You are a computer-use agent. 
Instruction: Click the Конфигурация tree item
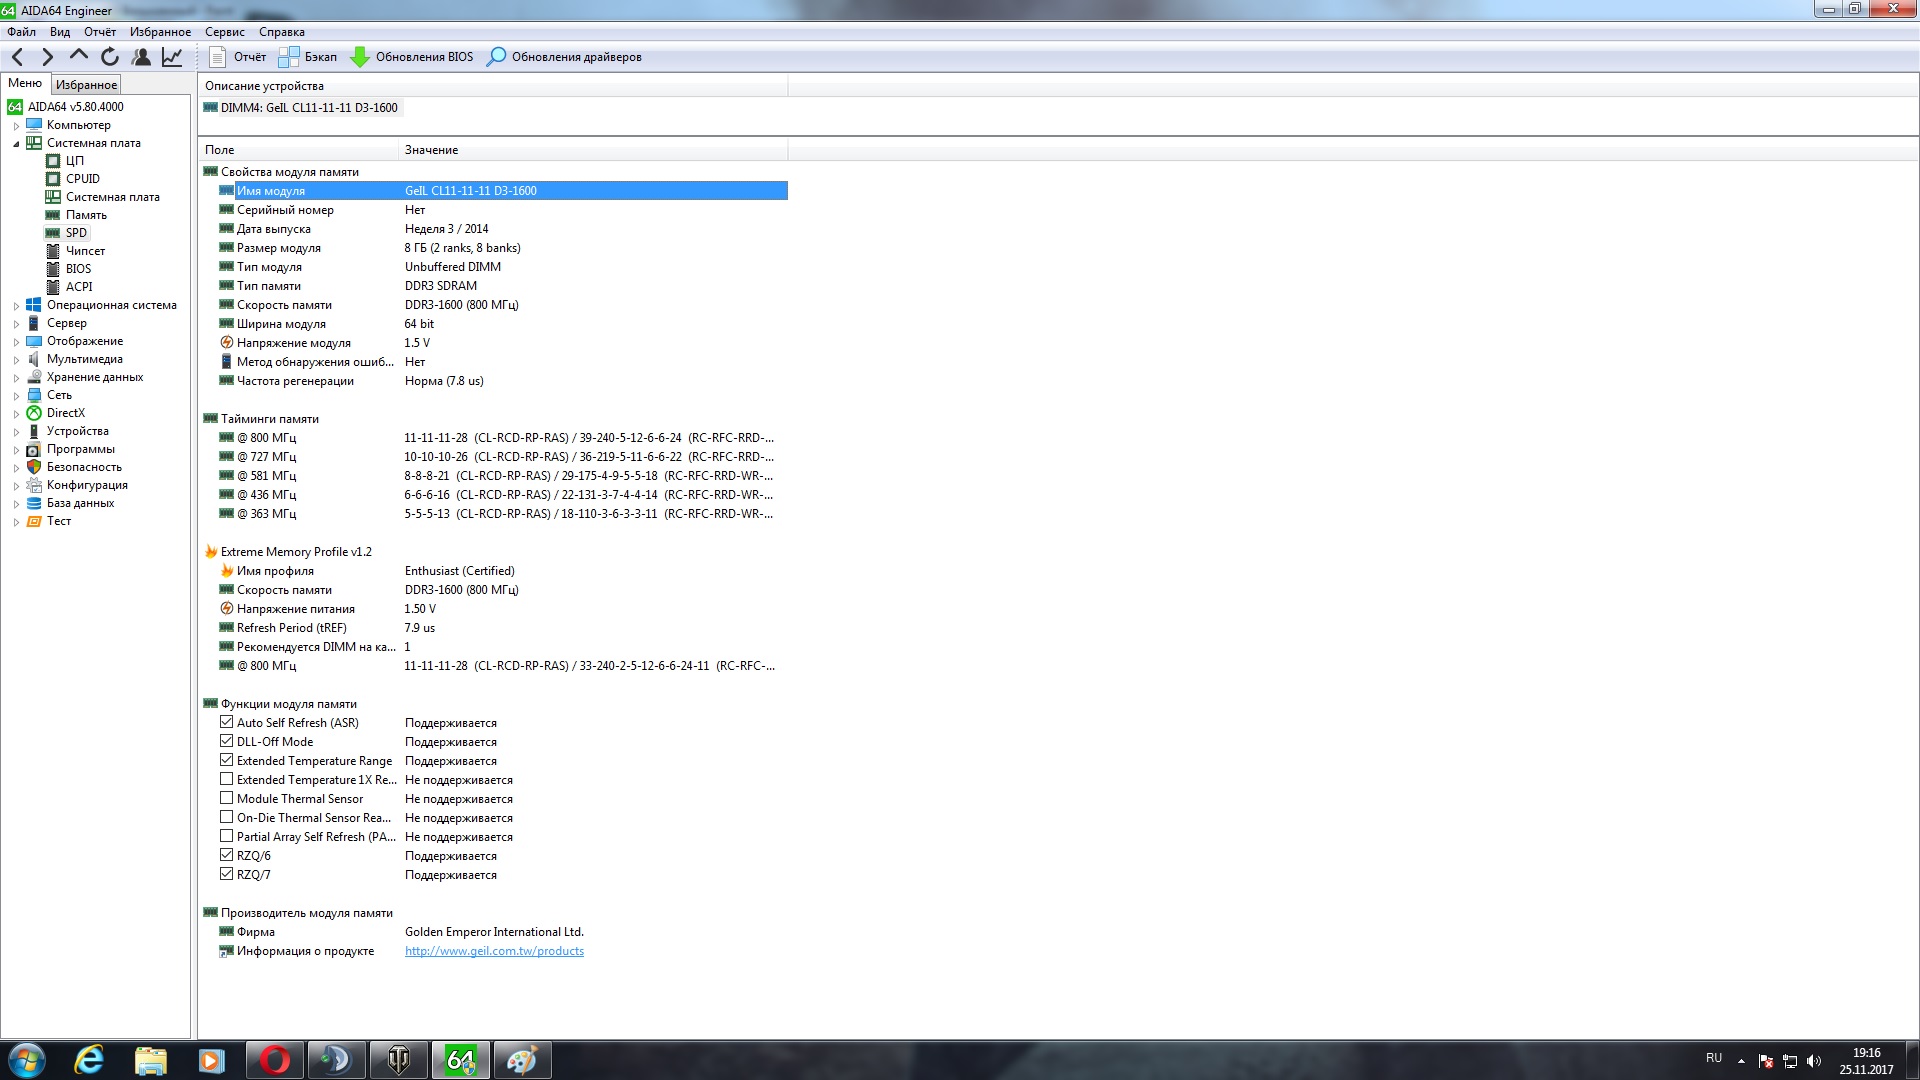click(87, 485)
